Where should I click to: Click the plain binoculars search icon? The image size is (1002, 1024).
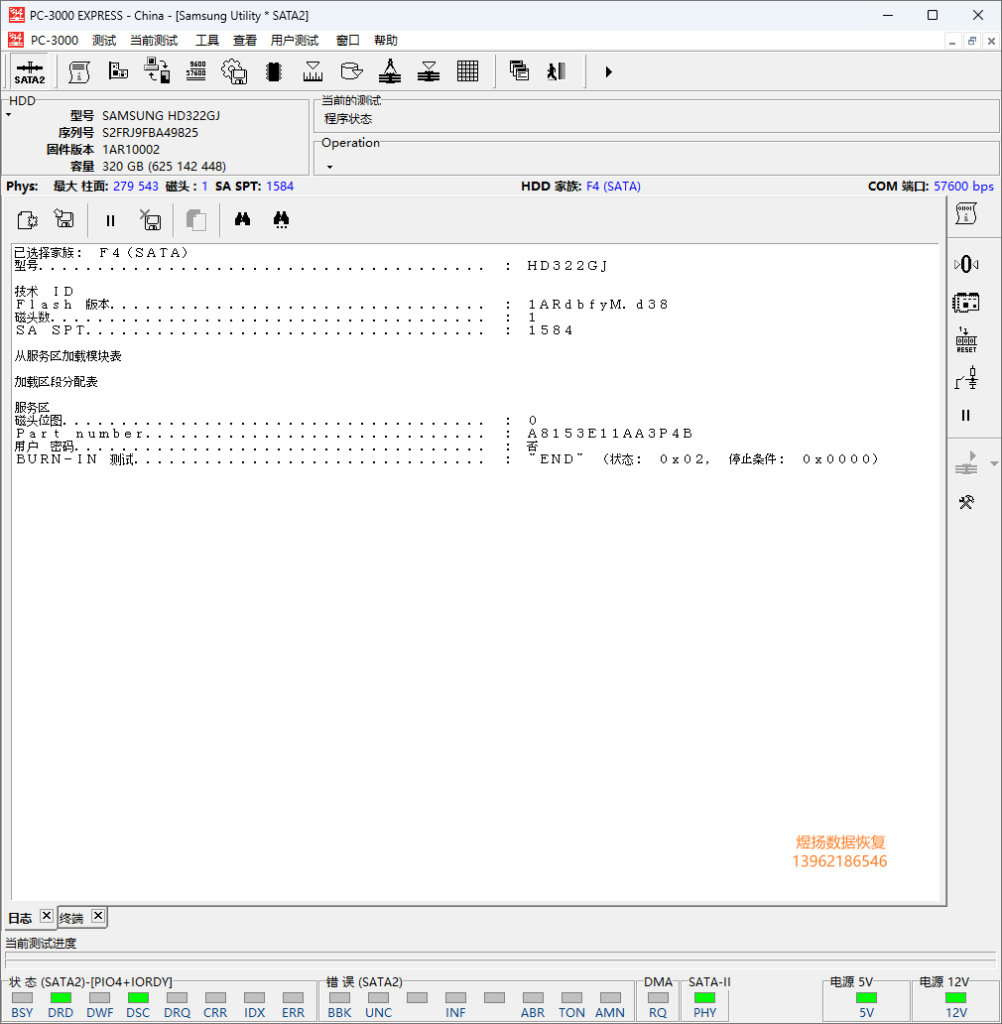pyautogui.click(x=242, y=219)
